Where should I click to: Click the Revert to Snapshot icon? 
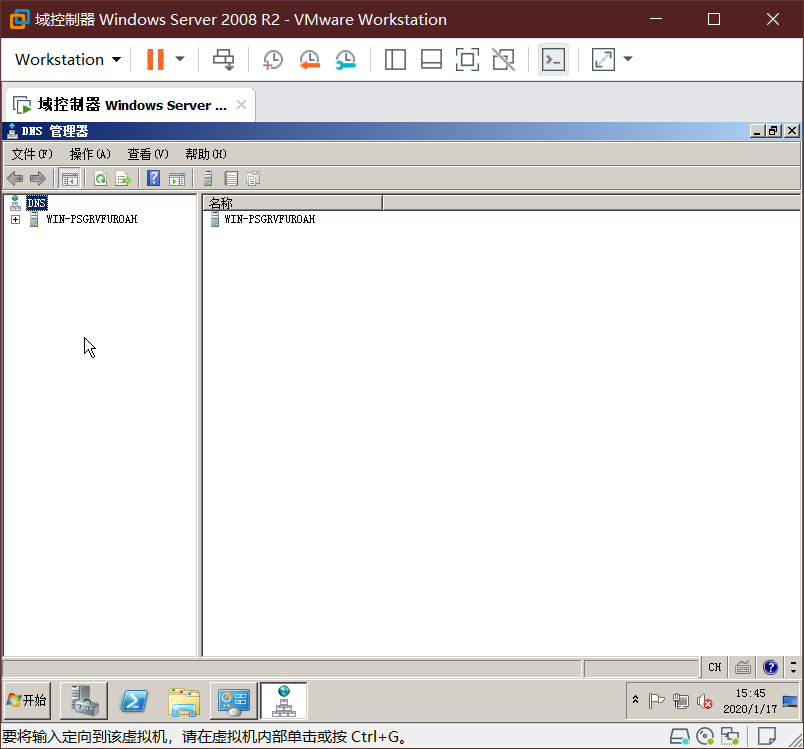click(309, 59)
